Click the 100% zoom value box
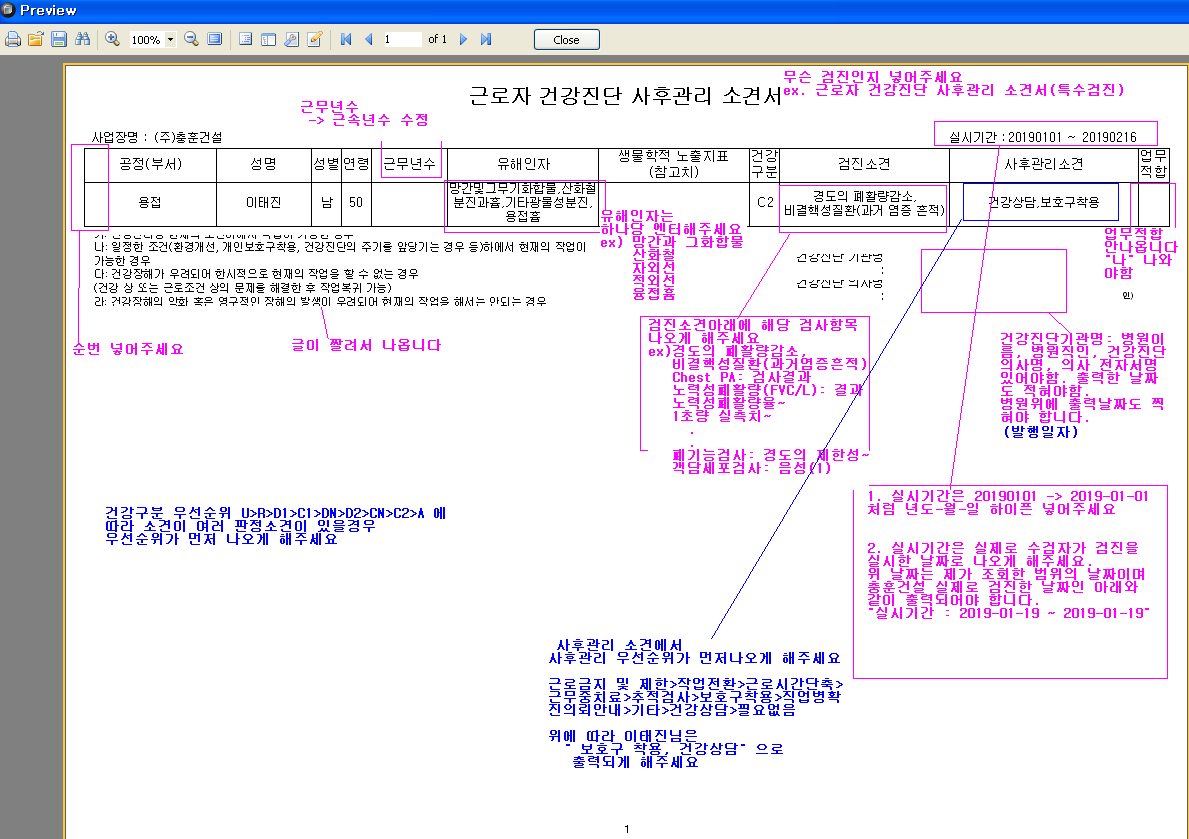Image resolution: width=1189 pixels, height=839 pixels. (x=147, y=39)
